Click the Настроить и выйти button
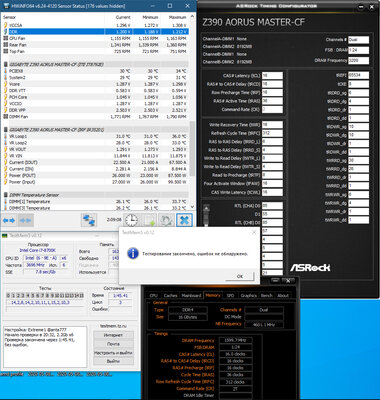Screen dimensions: 380x400 (x=113, y=352)
